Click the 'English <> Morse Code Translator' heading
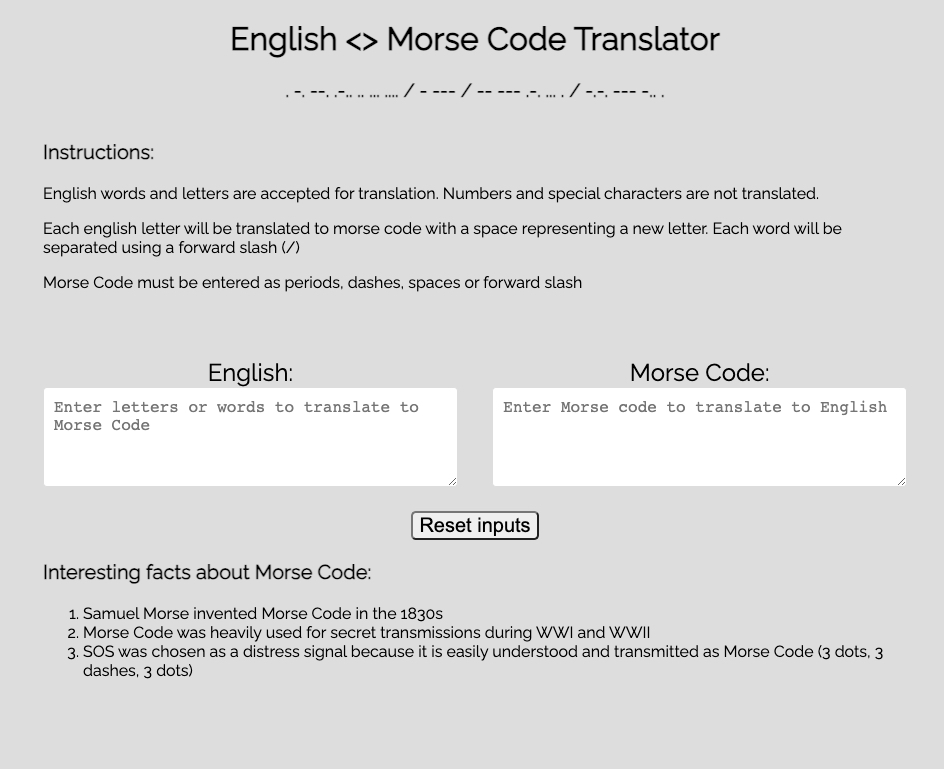Screen dimensions: 944x769 474,39
